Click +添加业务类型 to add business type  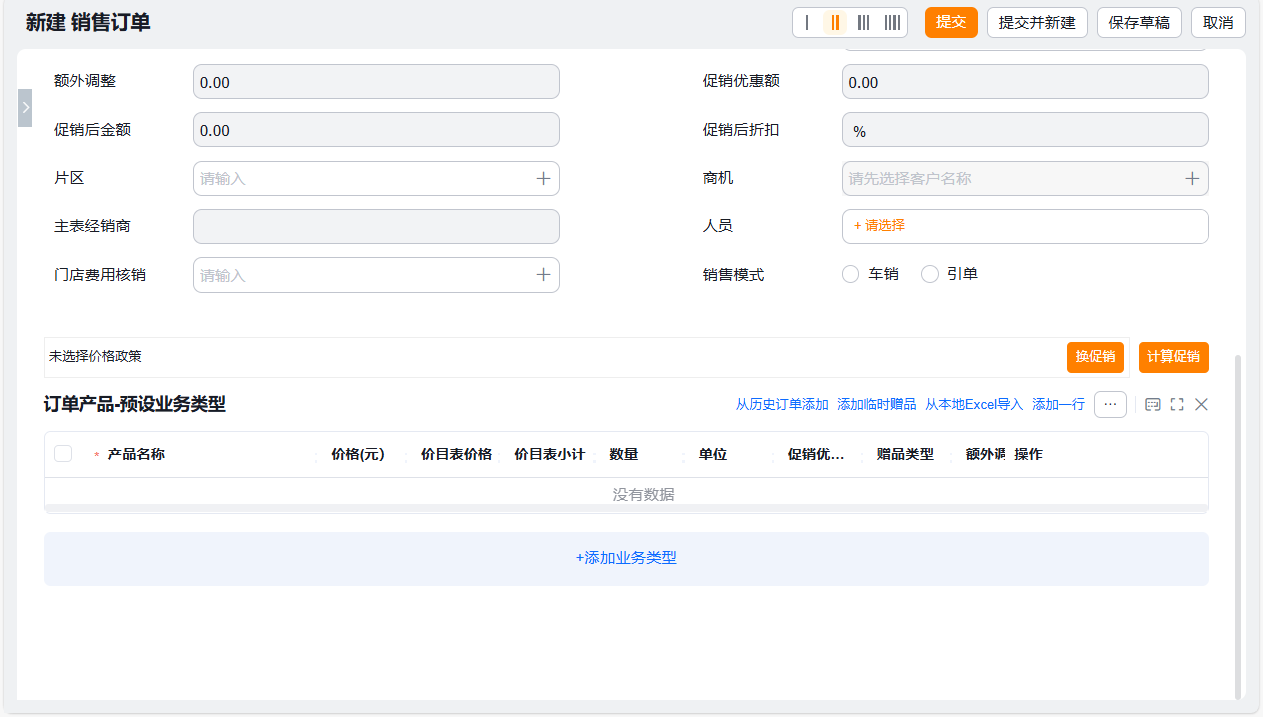coord(625,558)
